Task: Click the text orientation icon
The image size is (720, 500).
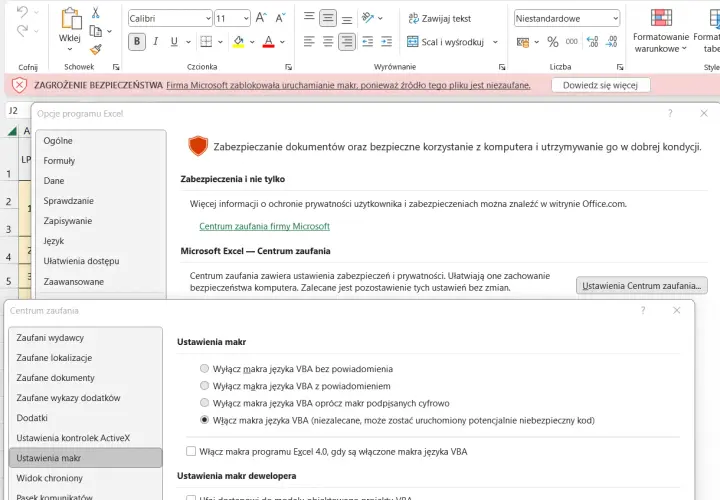Action: [x=368, y=18]
